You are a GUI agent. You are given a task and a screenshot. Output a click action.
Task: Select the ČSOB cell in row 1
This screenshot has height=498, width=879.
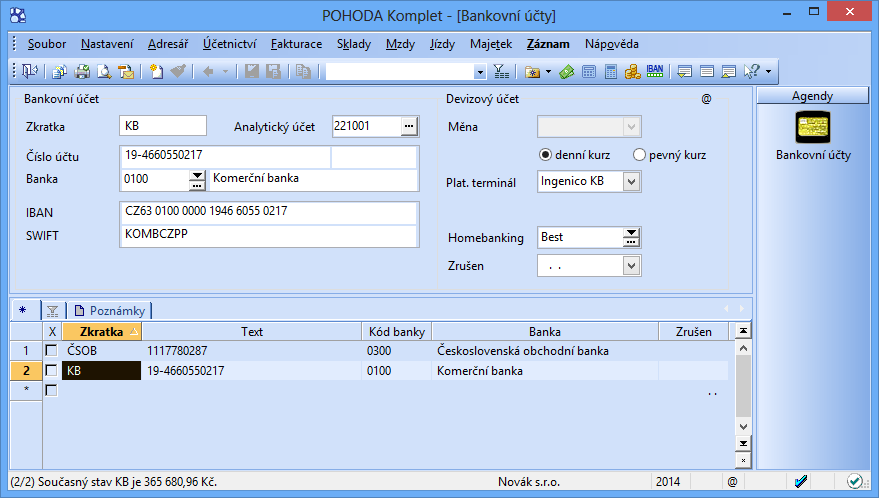click(x=101, y=351)
